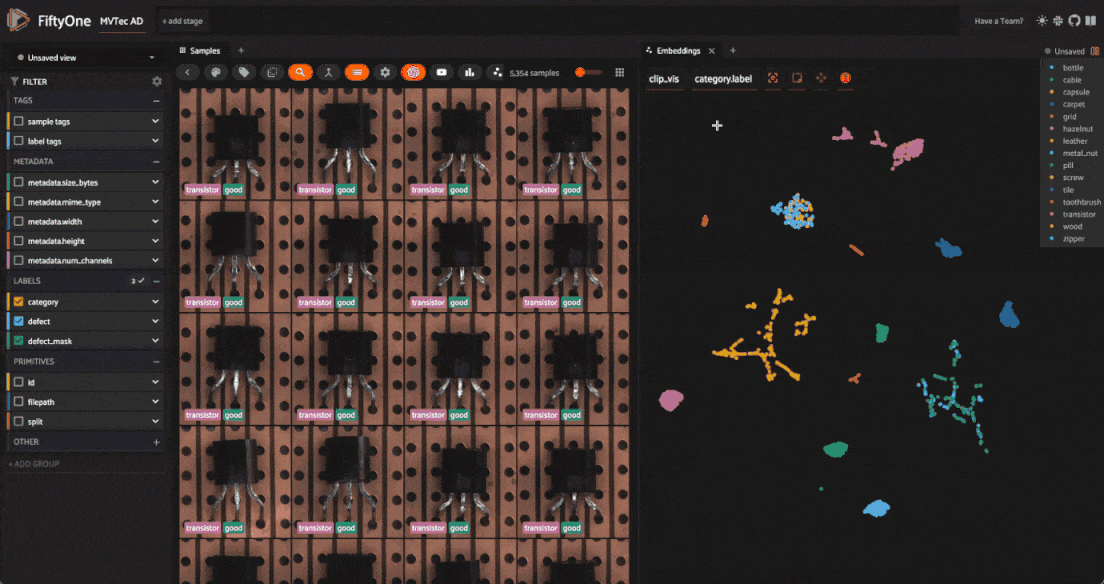
Task: Uncheck the category label checkbox
Action: pyautogui.click(x=19, y=302)
